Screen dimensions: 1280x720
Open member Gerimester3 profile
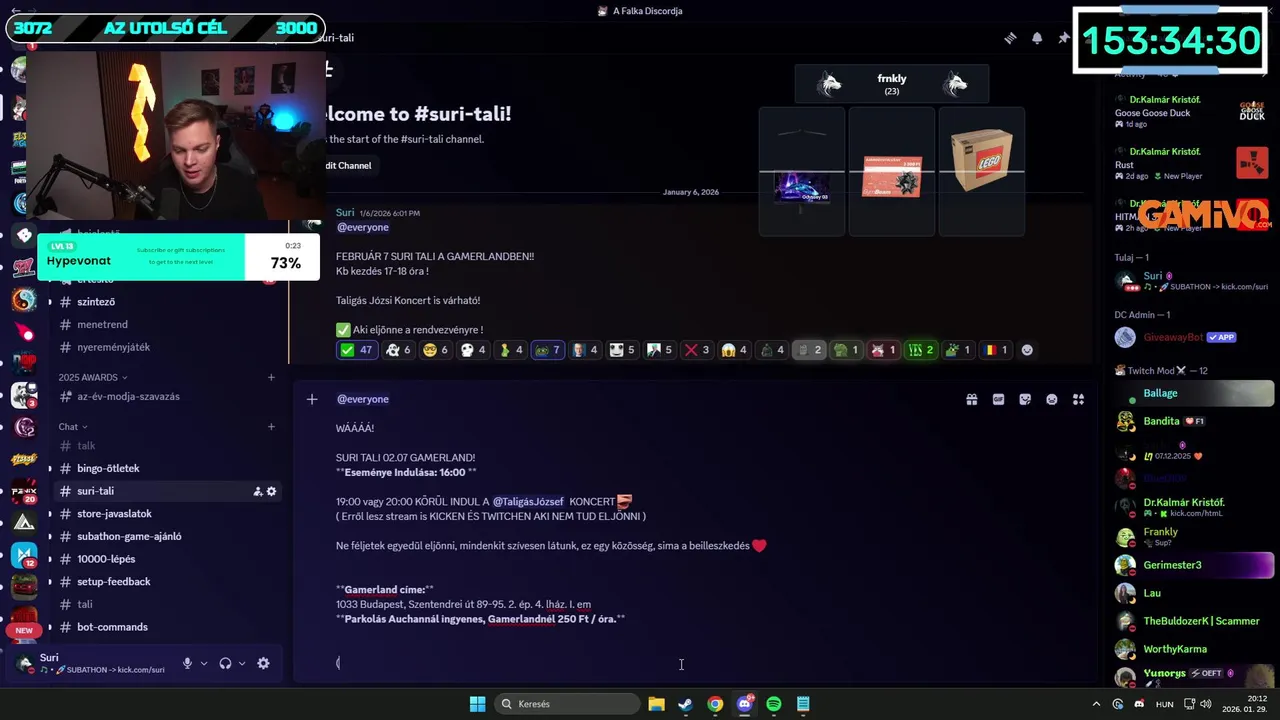tap(1194, 565)
